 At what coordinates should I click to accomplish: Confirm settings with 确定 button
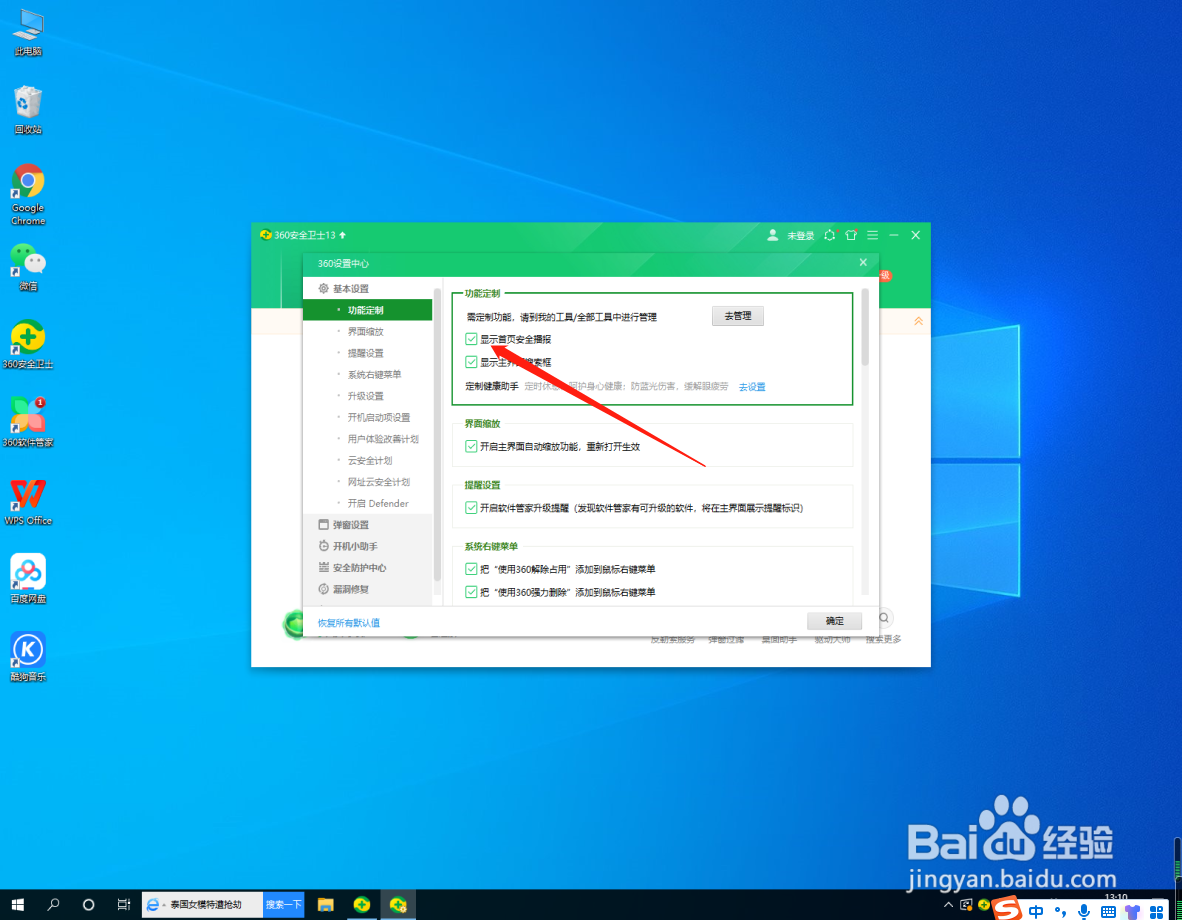pos(834,621)
